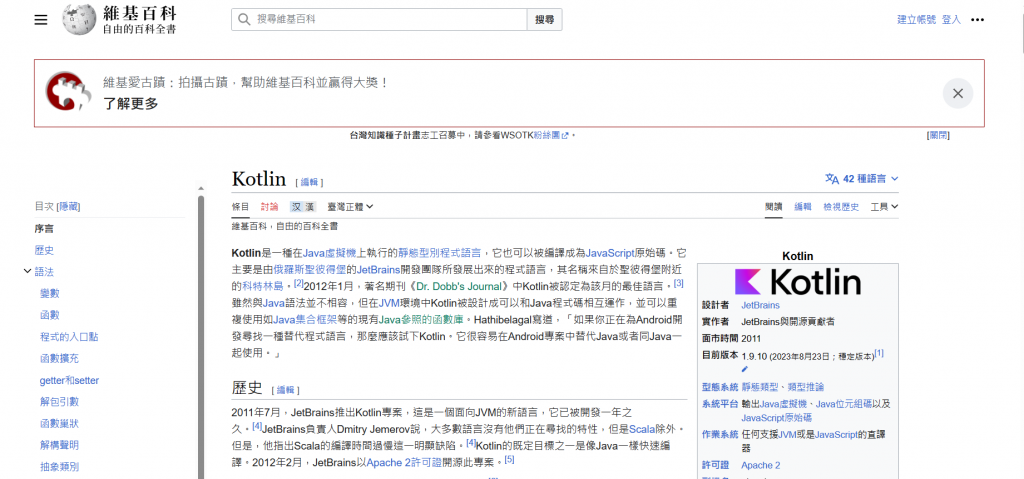
Task: Click the 編輯 link beside 歷史 heading
Action: [285, 390]
